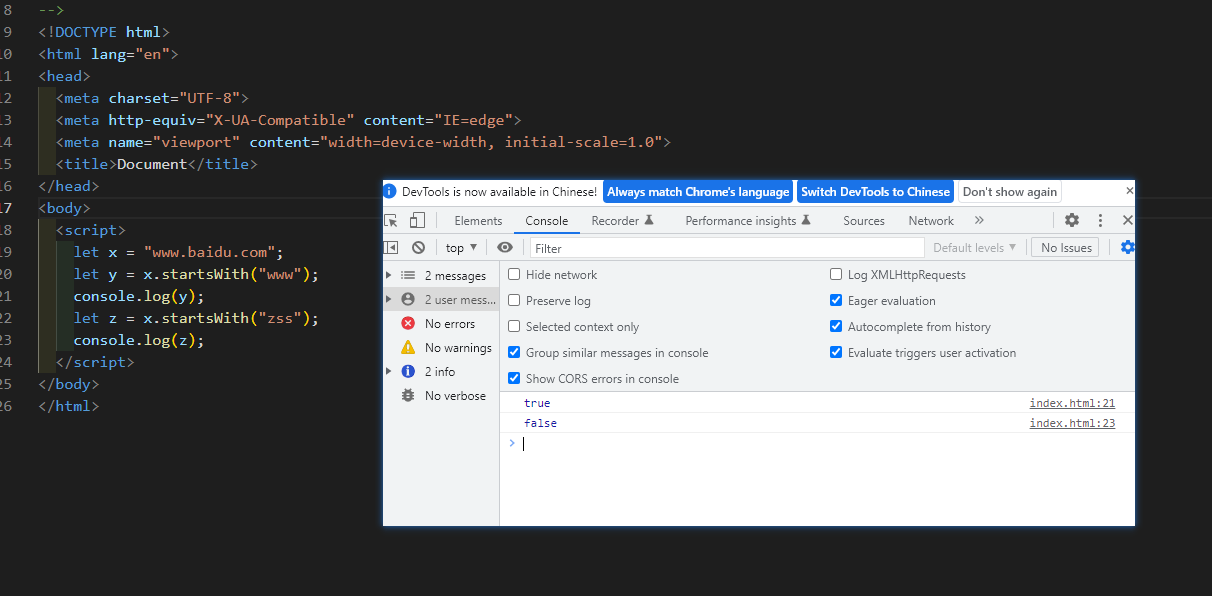This screenshot has width=1212, height=596.
Task: Open the DevTools three-dot customize menu
Action: 1100,220
